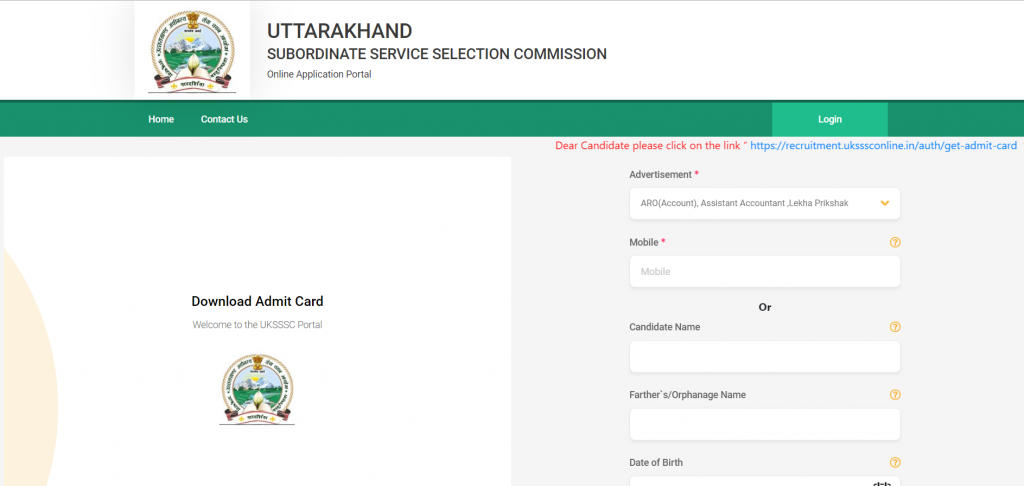Open help icon next to Date of Birth
Image resolution: width=1024 pixels, height=486 pixels.
895,462
